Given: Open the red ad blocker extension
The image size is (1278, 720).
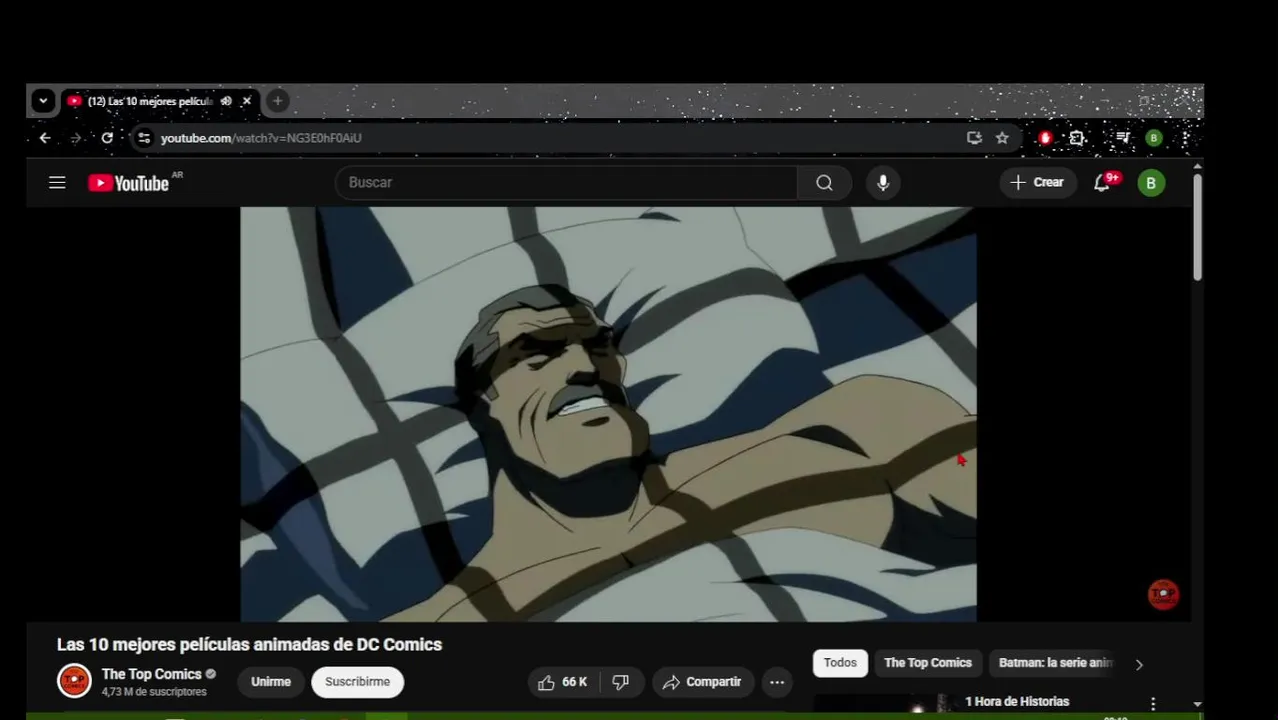Looking at the screenshot, I should [x=1045, y=138].
